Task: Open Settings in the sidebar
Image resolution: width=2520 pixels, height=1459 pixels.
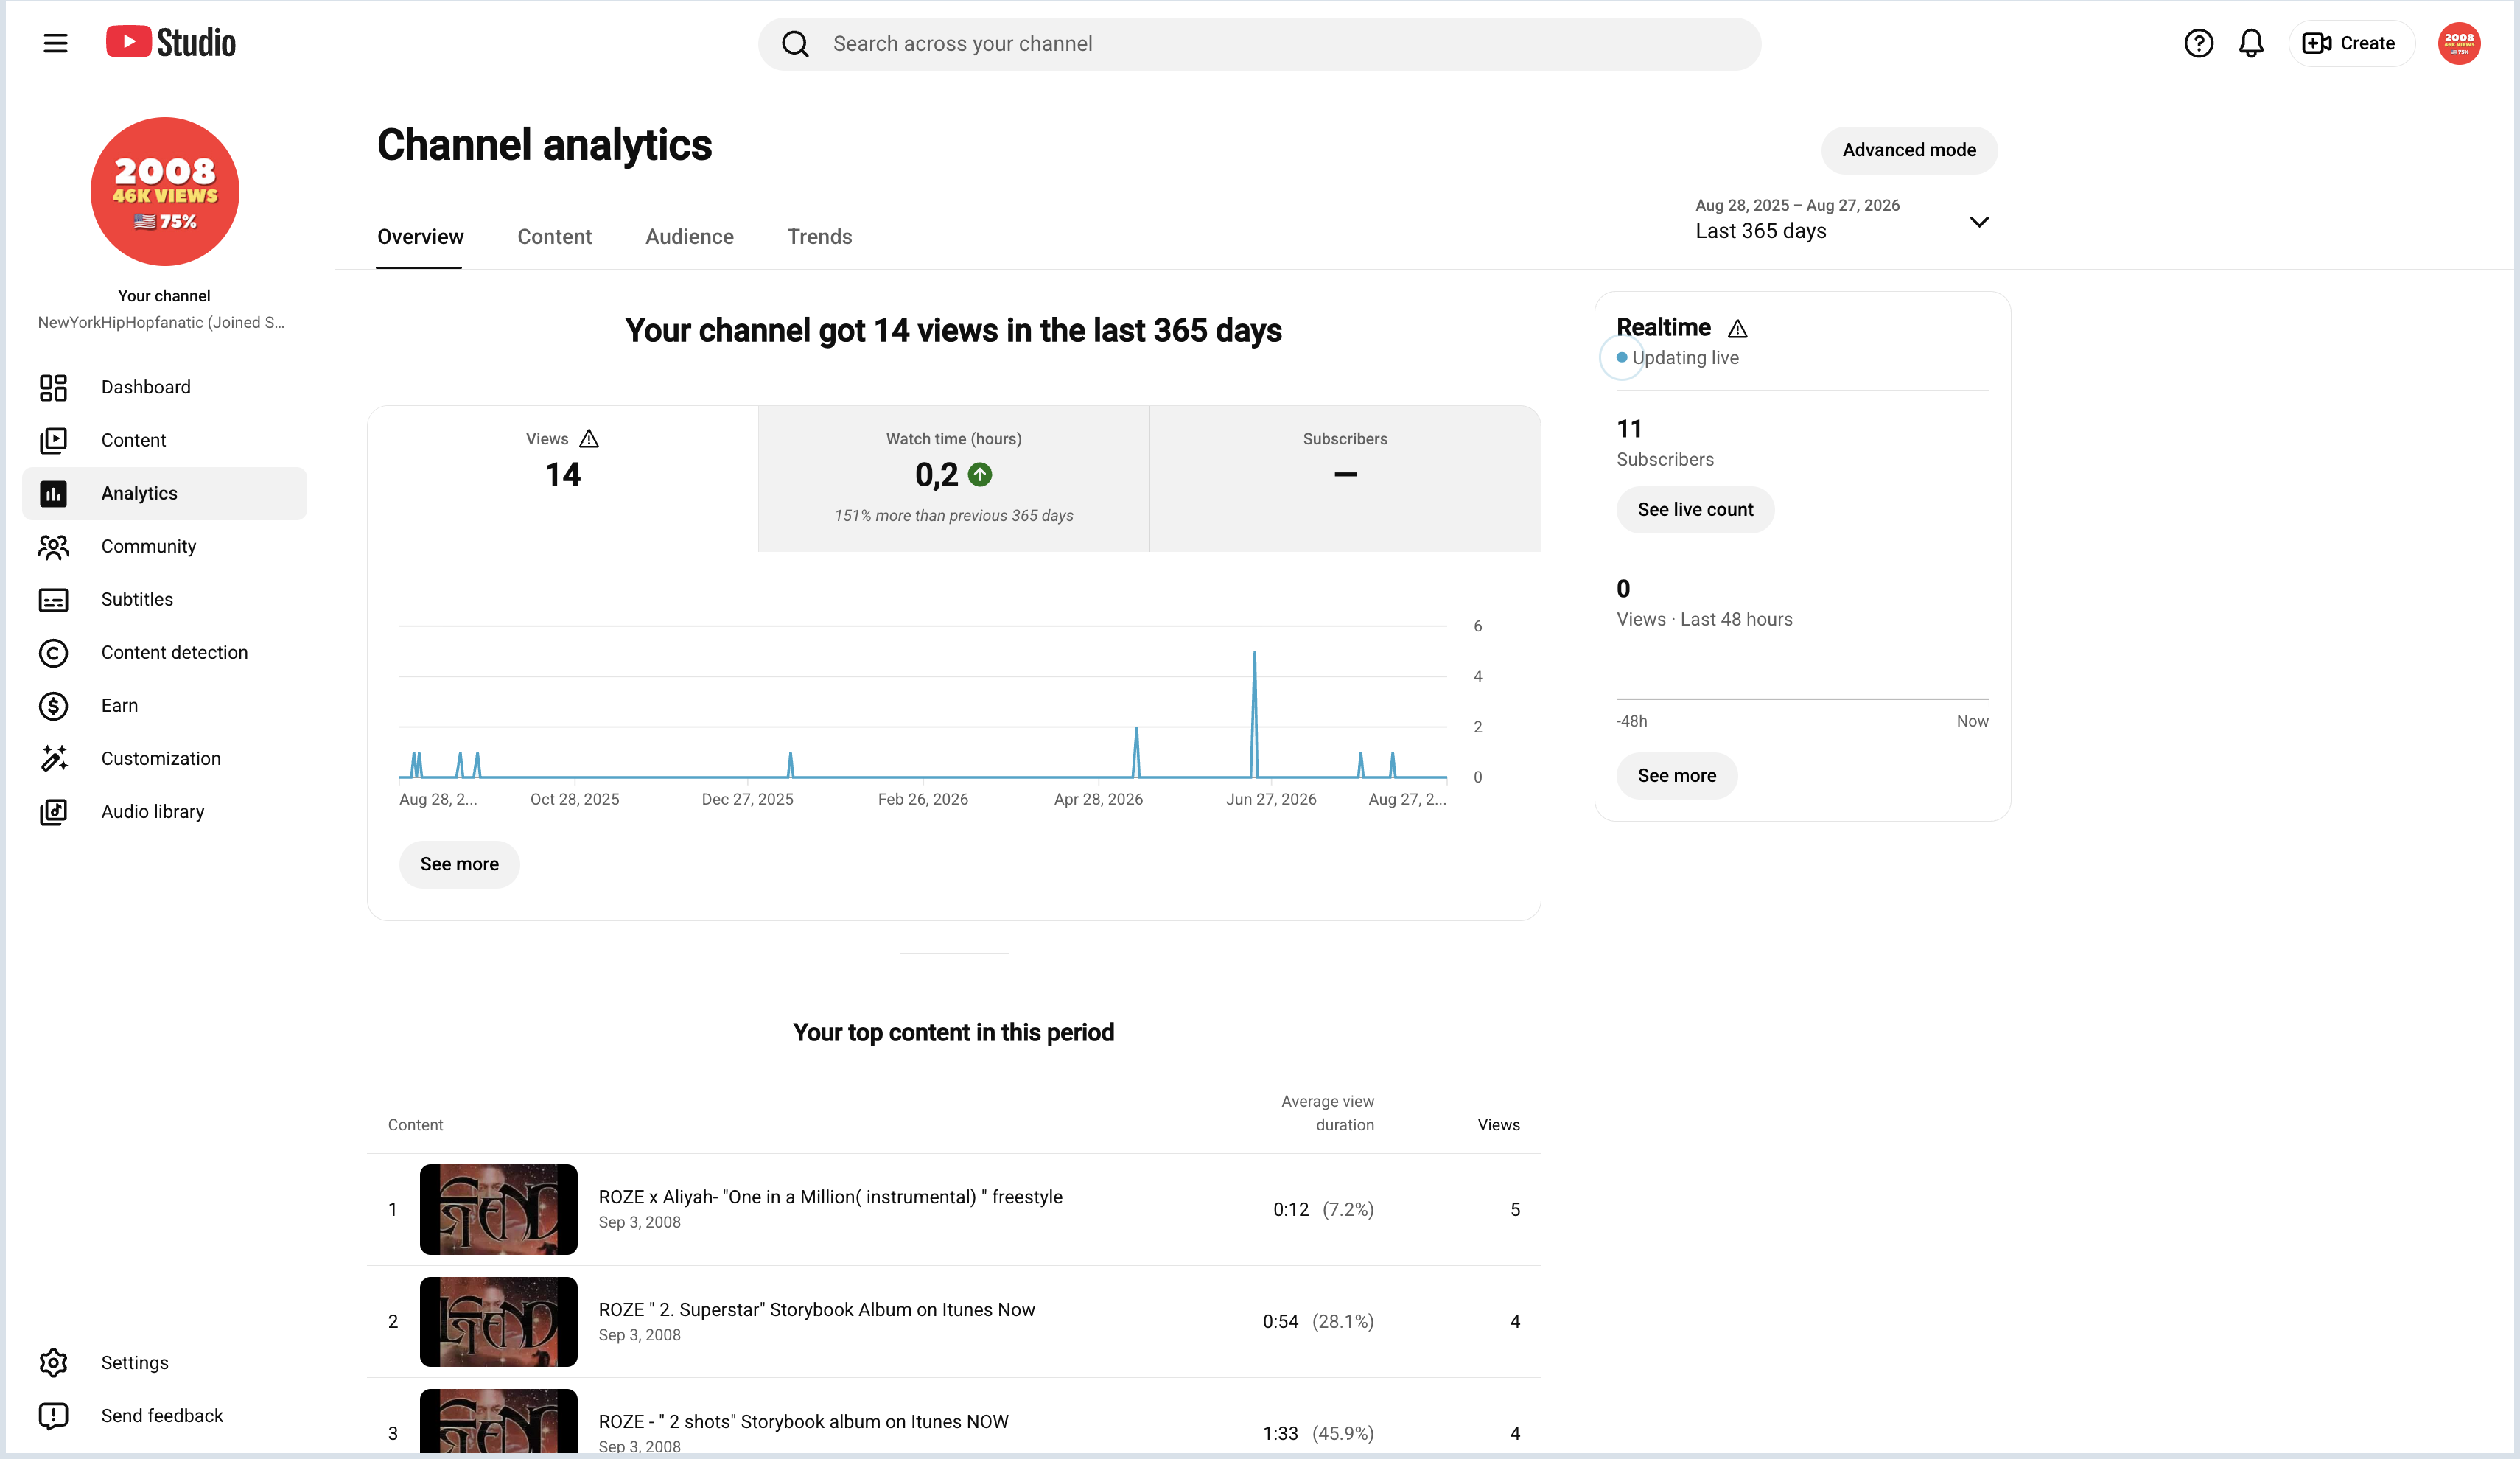Action: pyautogui.click(x=165, y=1362)
